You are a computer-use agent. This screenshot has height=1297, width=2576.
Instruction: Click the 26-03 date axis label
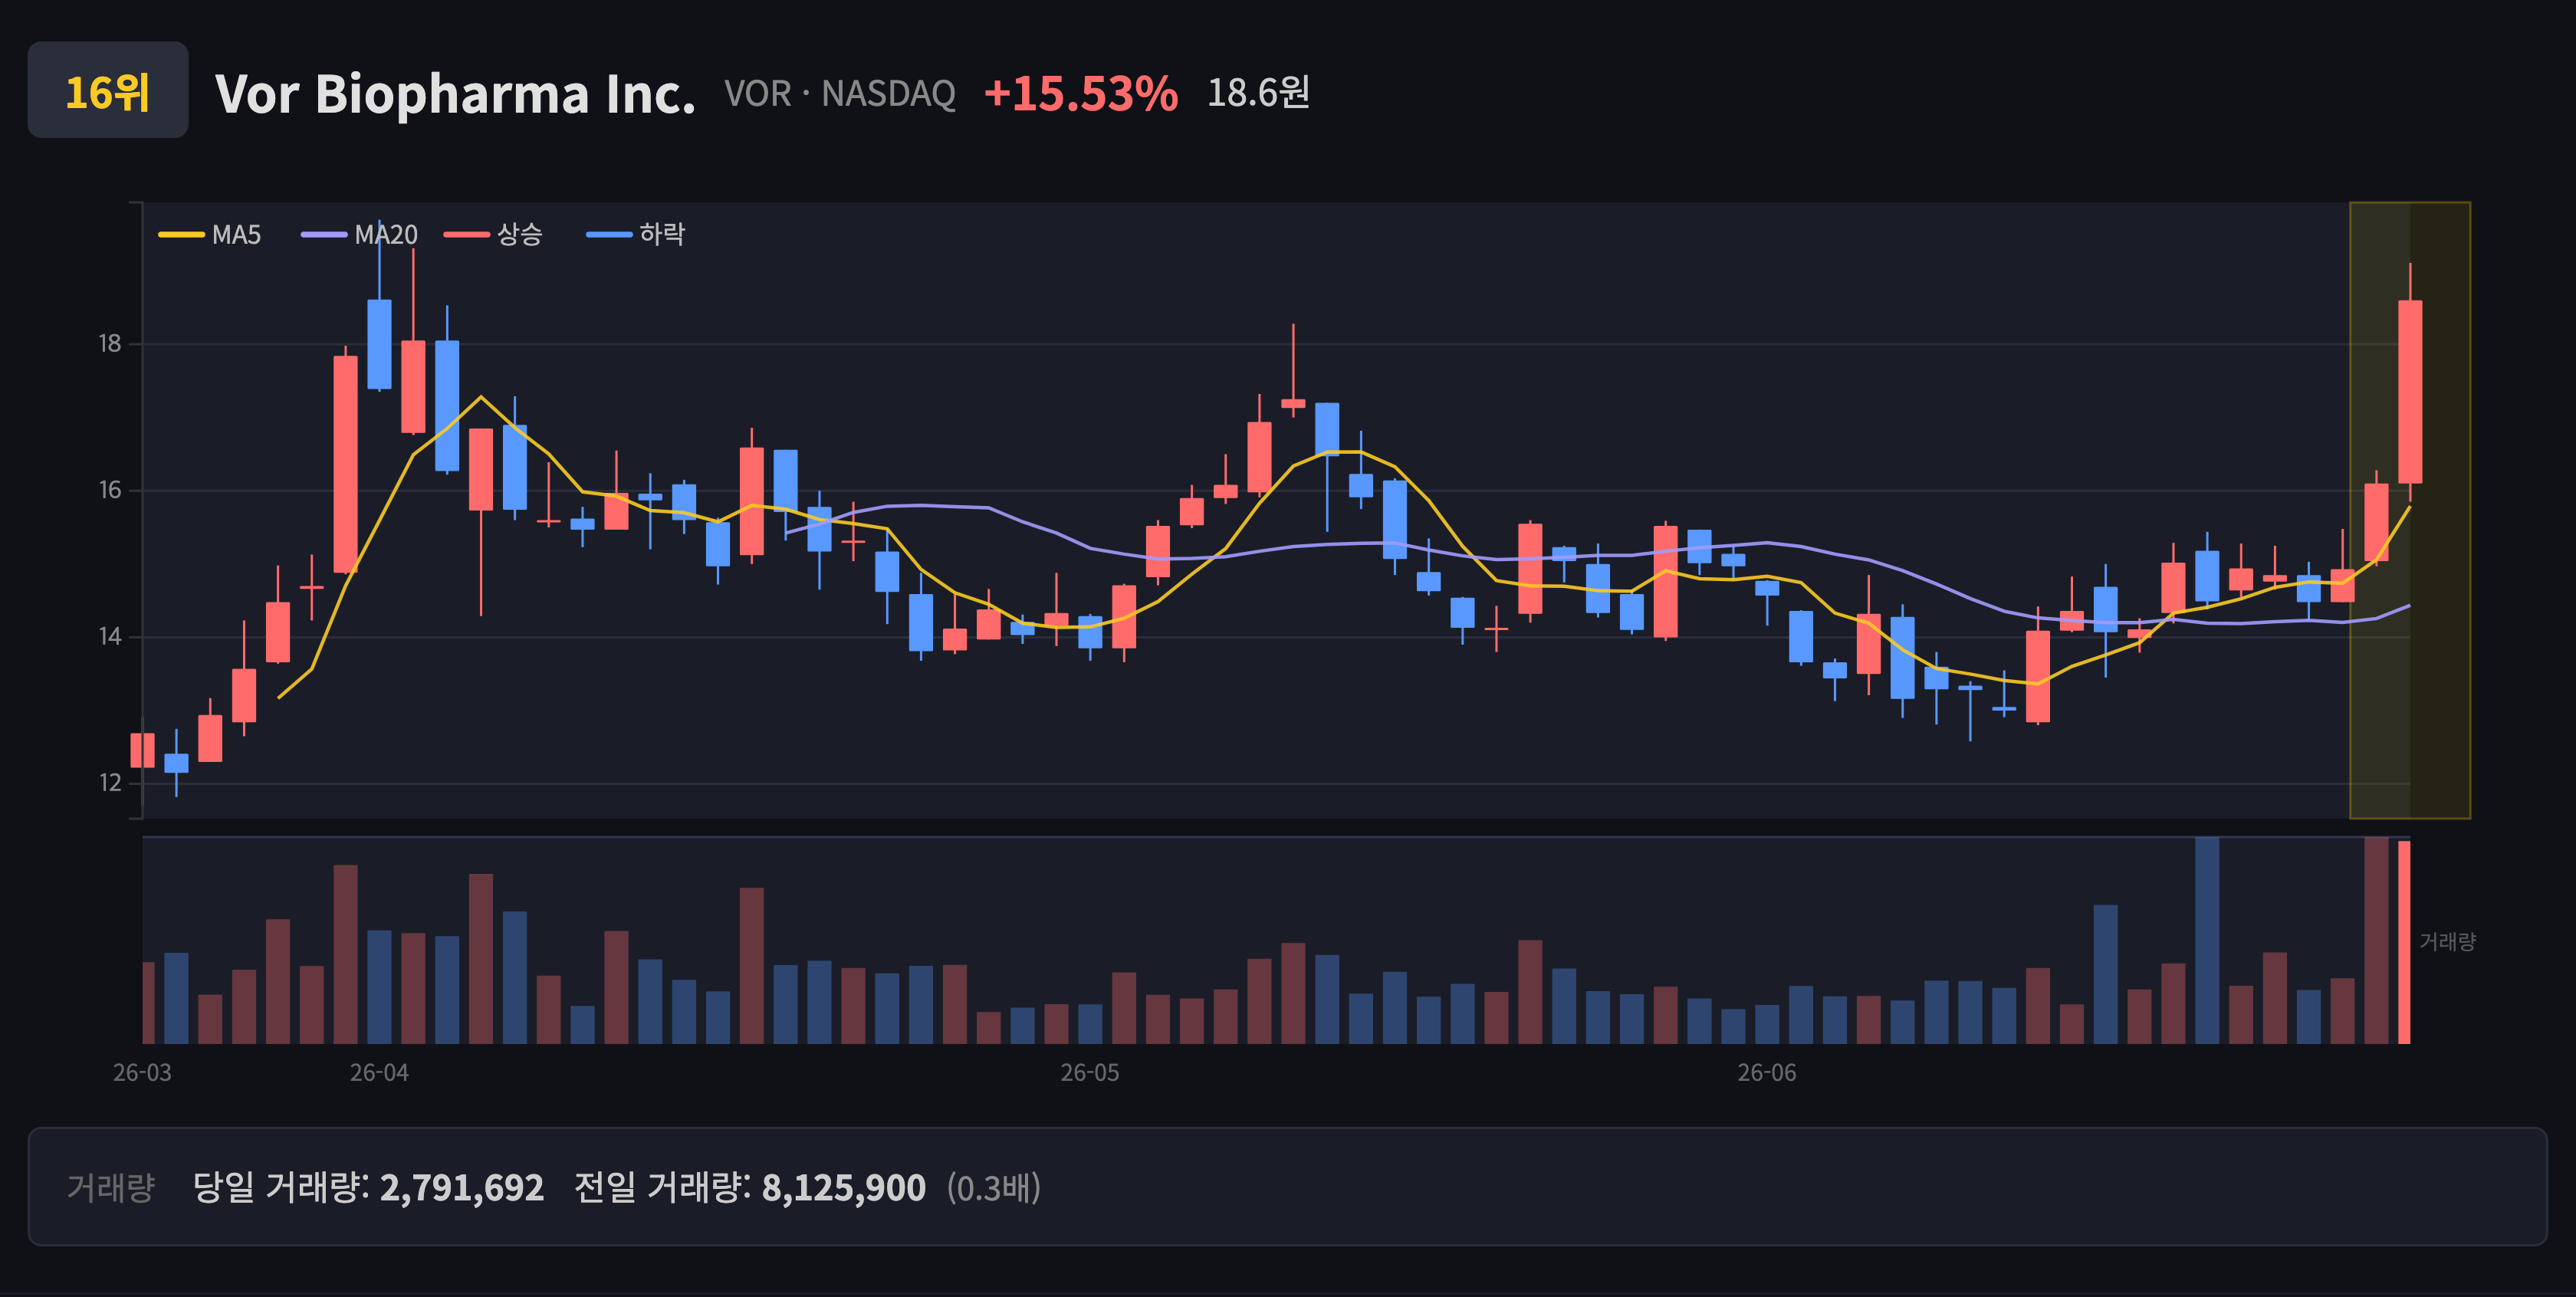coord(142,1073)
